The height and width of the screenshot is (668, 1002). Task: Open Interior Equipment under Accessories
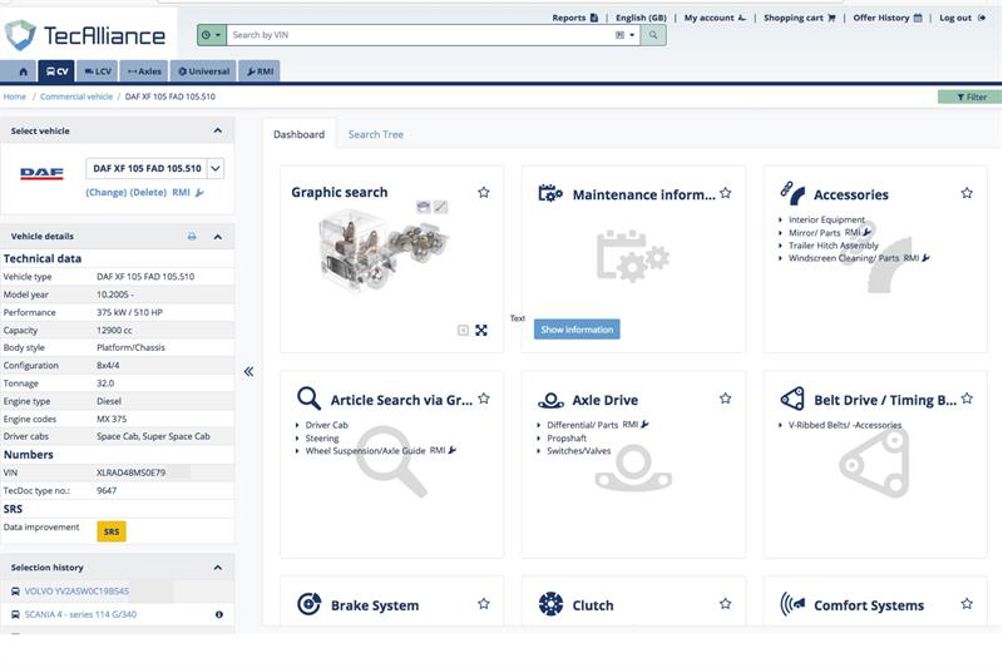826,219
